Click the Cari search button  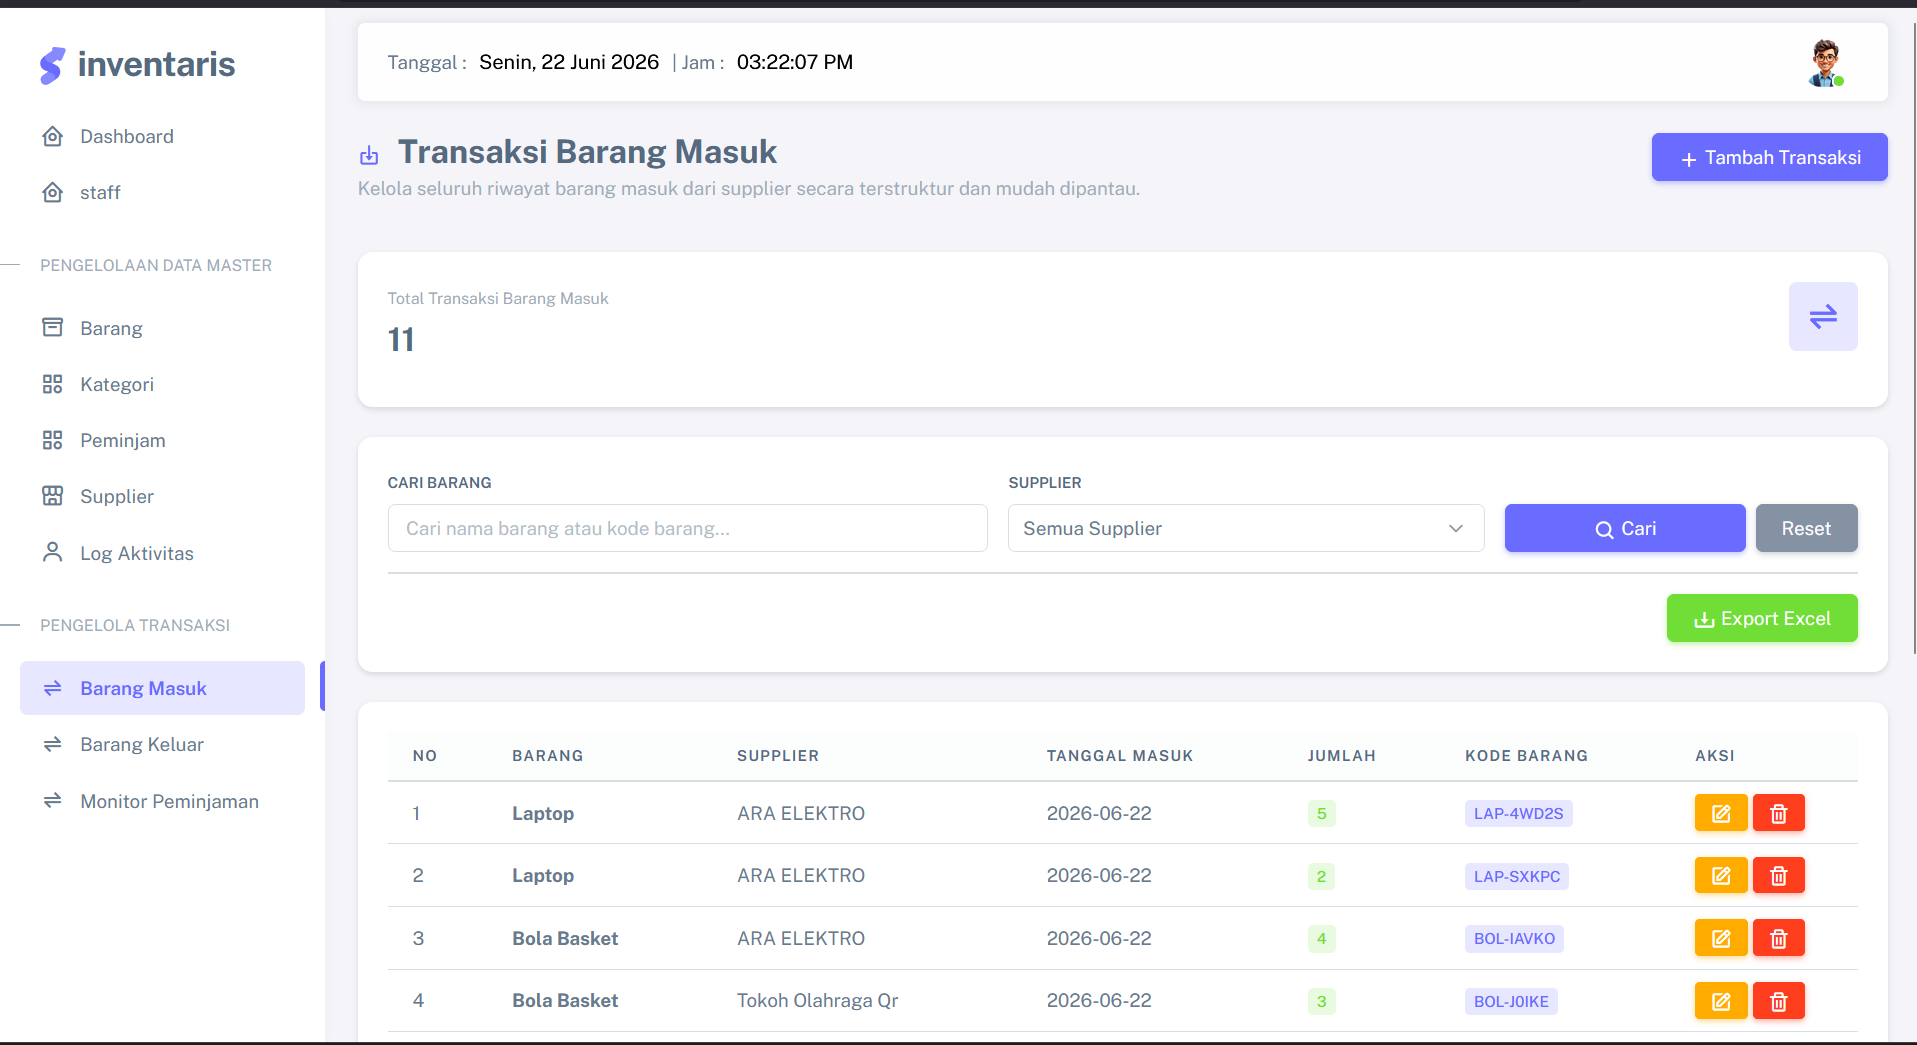(x=1625, y=528)
